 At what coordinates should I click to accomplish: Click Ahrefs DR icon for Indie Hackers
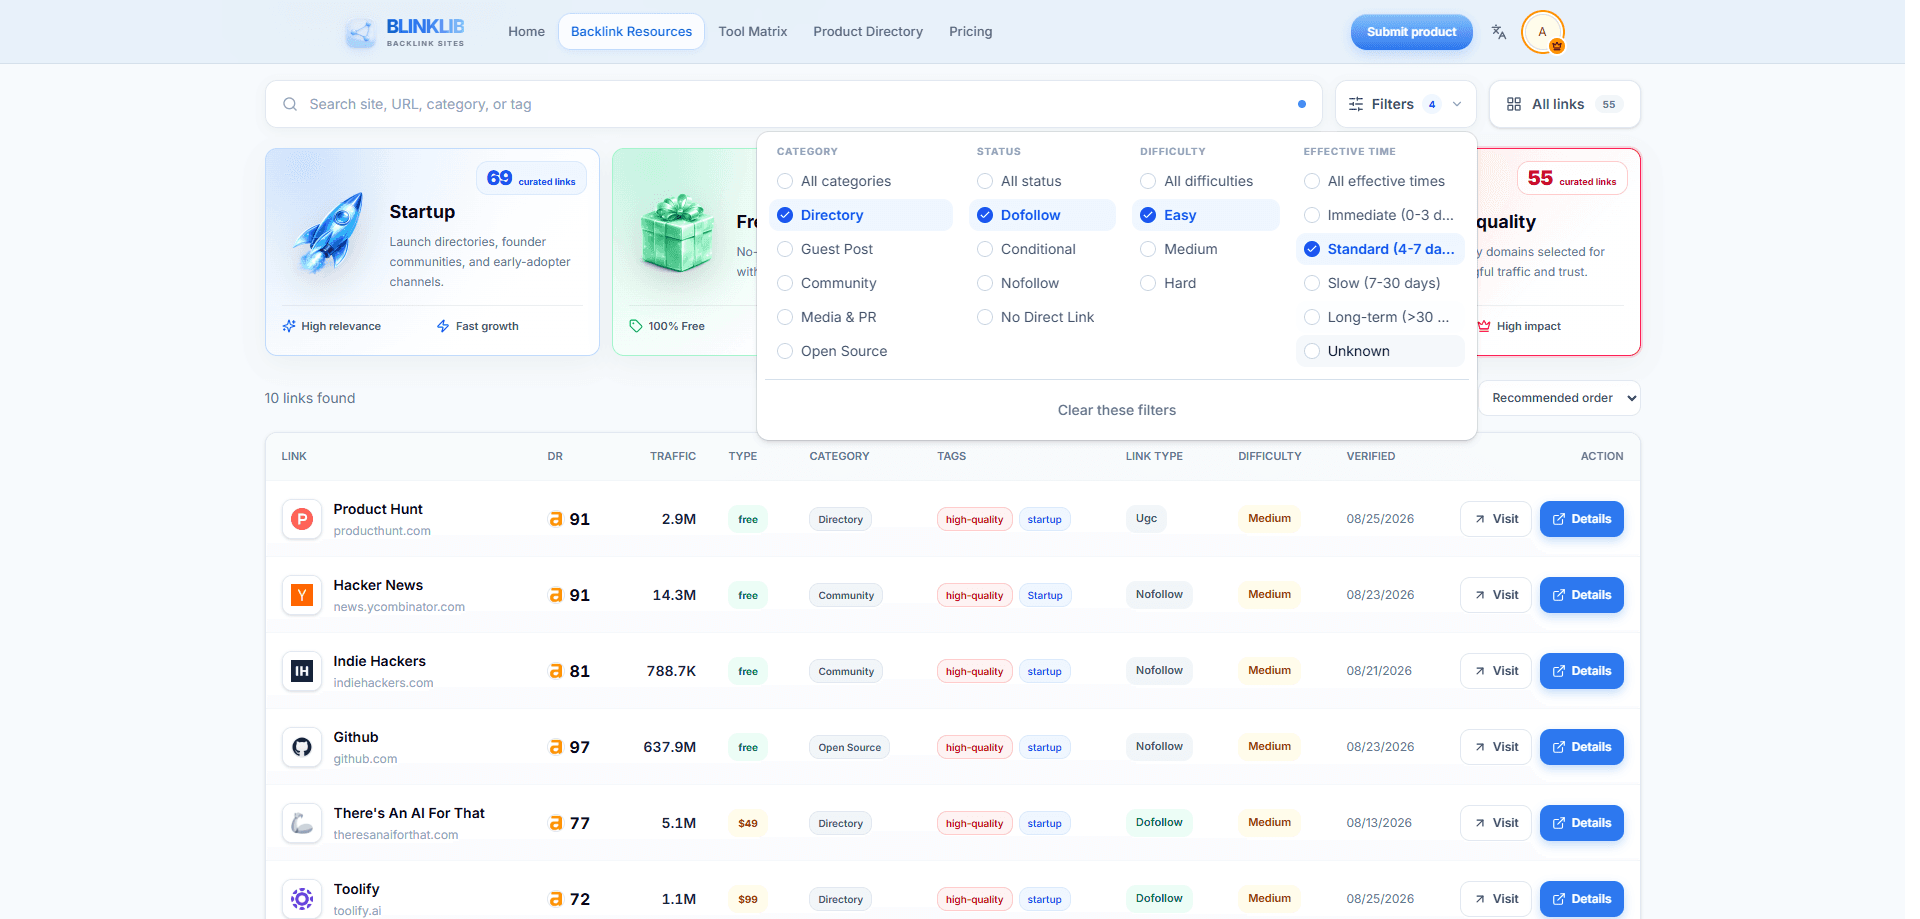tap(556, 671)
